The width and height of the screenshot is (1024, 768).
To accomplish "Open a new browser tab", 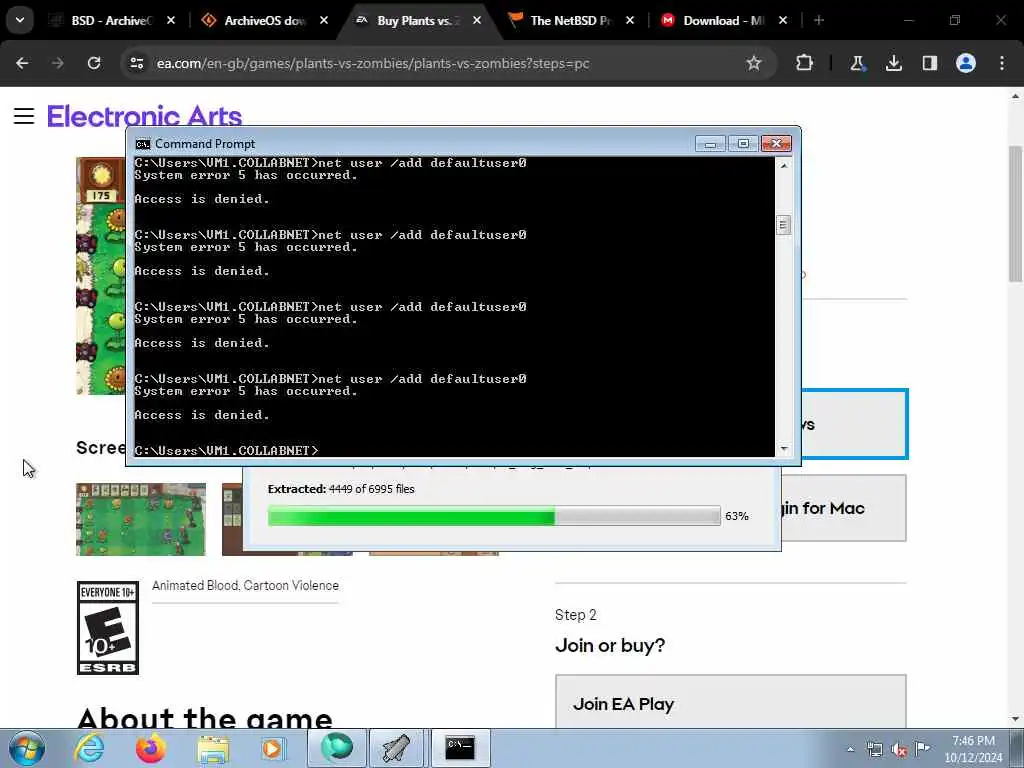I will tap(819, 21).
